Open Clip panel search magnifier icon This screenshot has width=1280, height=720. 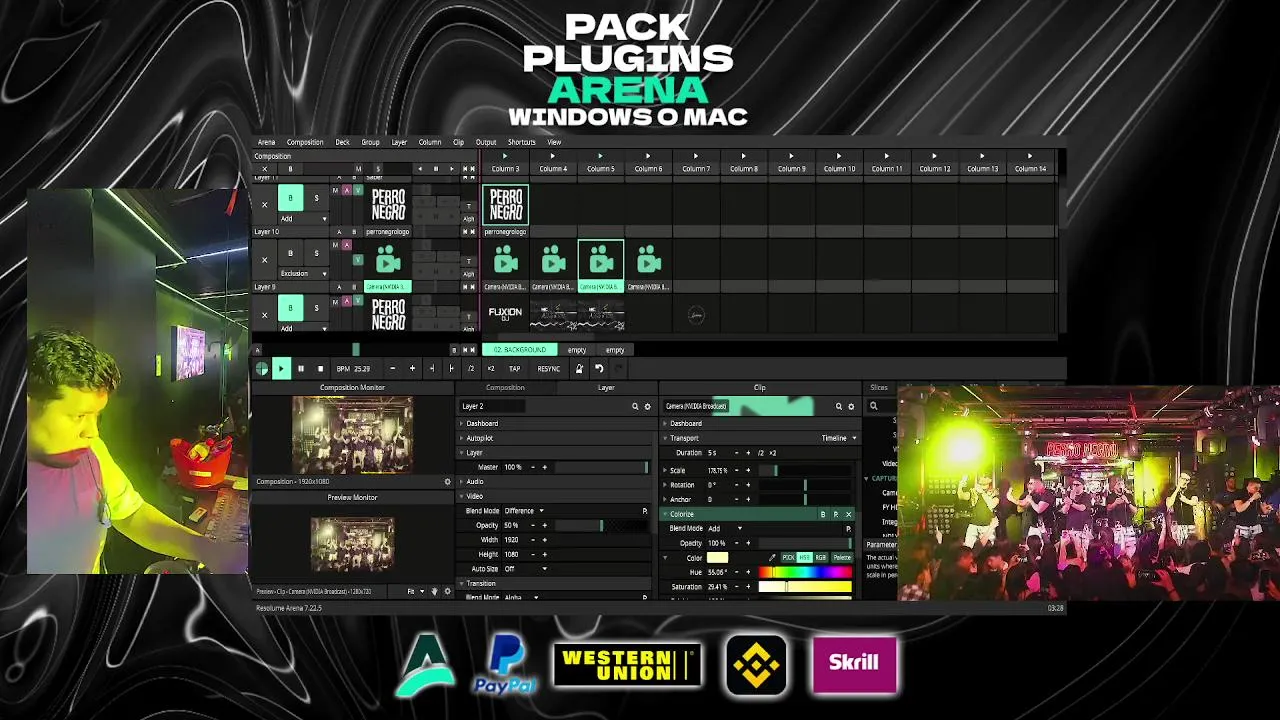point(839,407)
